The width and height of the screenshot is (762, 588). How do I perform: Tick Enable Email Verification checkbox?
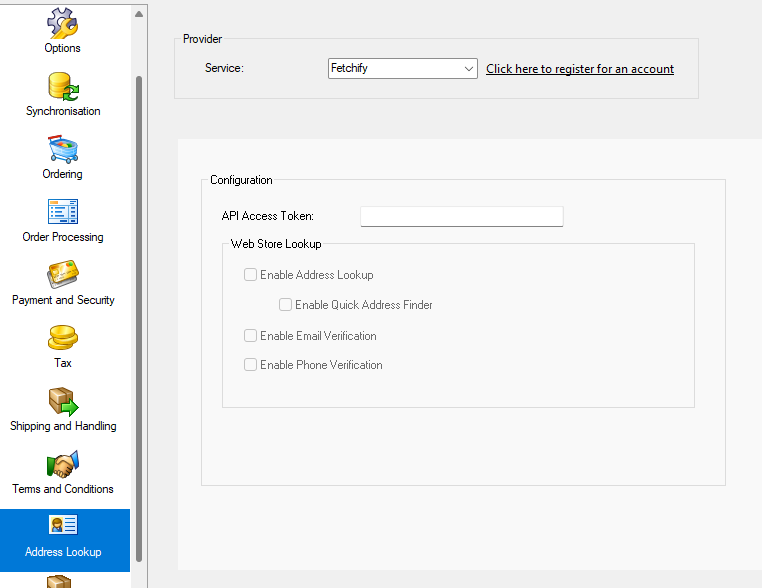pyautogui.click(x=251, y=336)
